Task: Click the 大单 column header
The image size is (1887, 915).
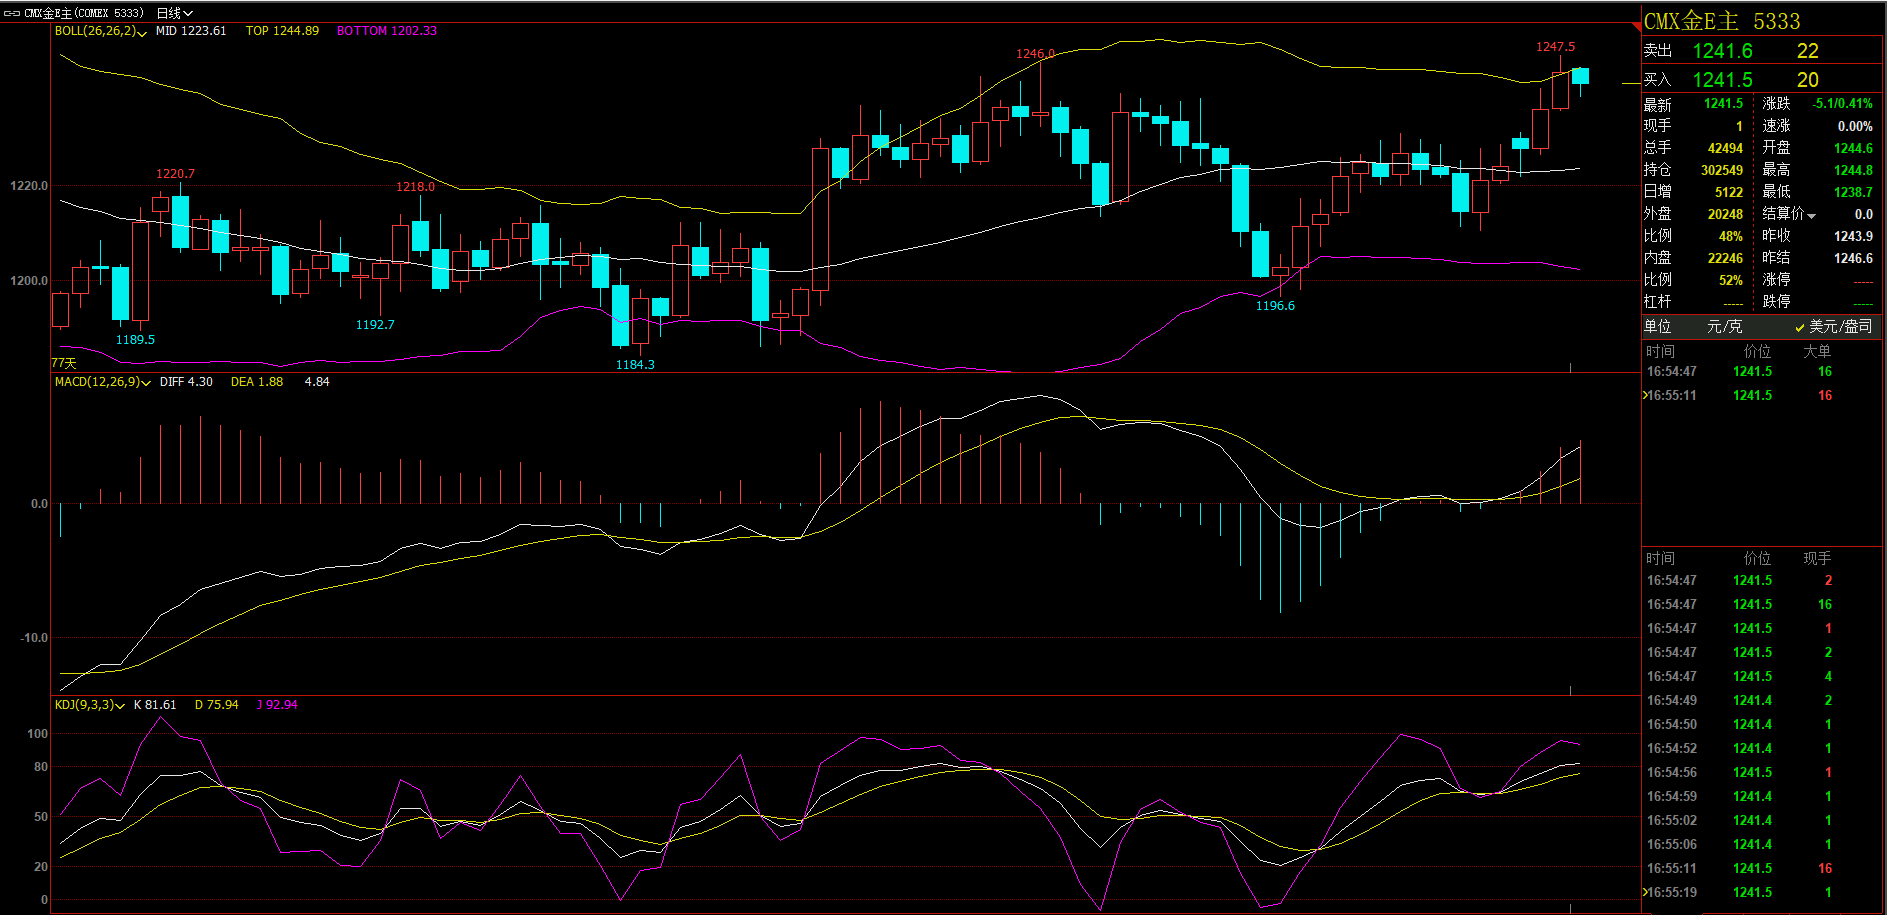Action: pyautogui.click(x=1817, y=351)
